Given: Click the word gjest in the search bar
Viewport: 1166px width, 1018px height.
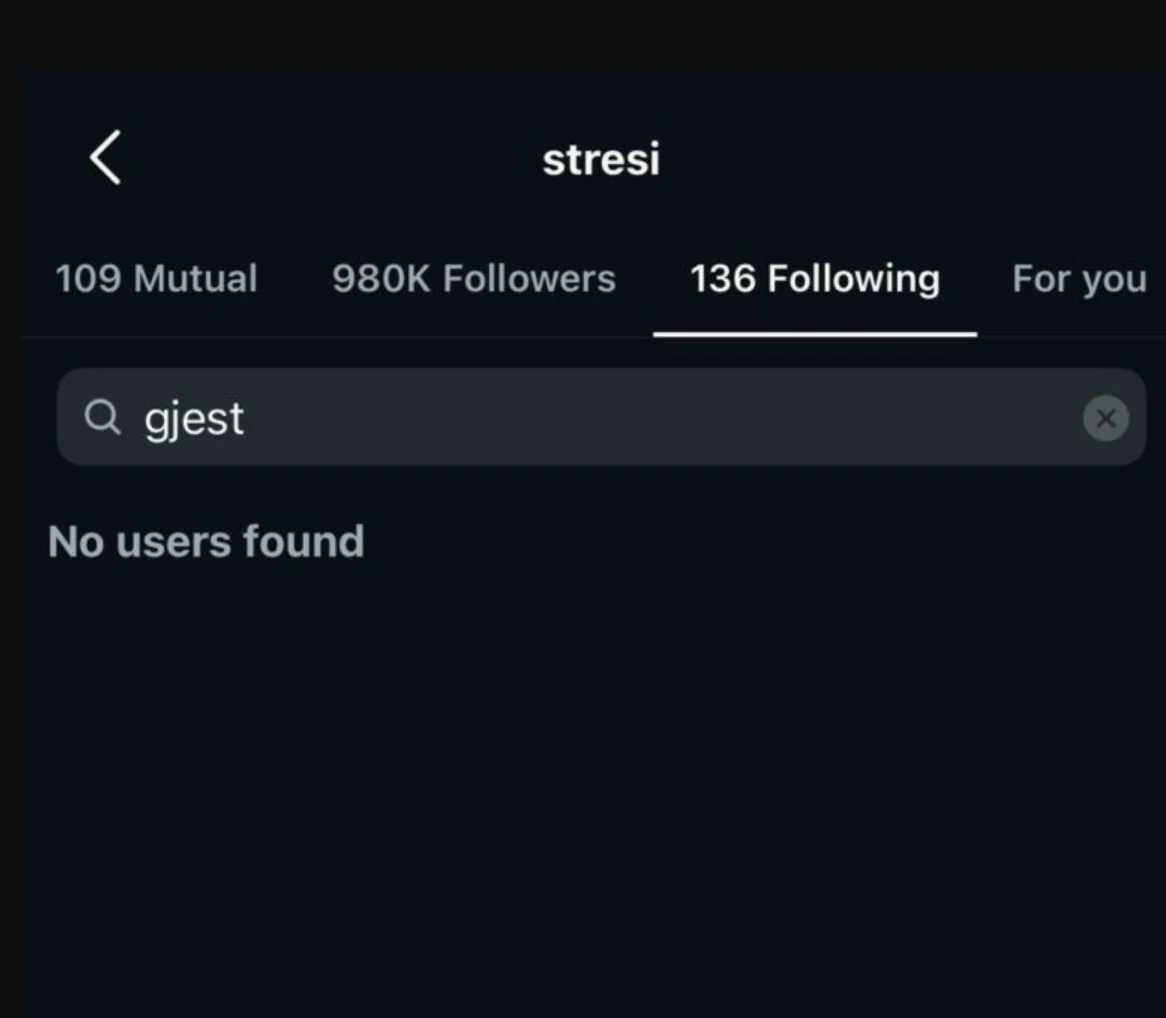Looking at the screenshot, I should [194, 419].
